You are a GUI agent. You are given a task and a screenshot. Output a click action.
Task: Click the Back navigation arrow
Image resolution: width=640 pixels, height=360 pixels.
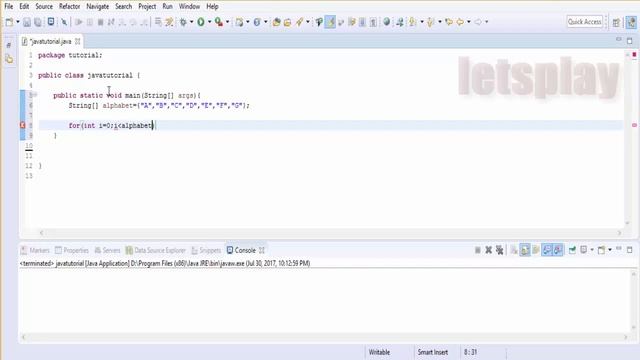460,22
